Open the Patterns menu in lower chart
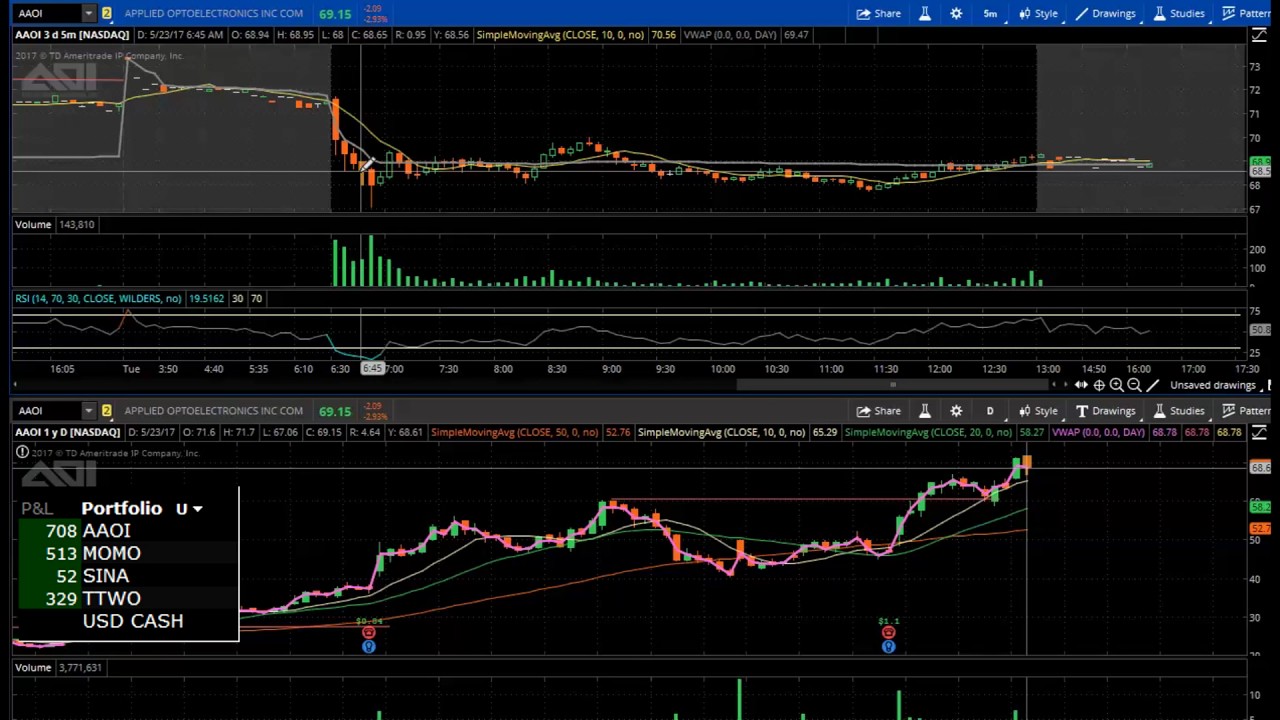Viewport: 1280px width, 720px height. tap(1246, 411)
